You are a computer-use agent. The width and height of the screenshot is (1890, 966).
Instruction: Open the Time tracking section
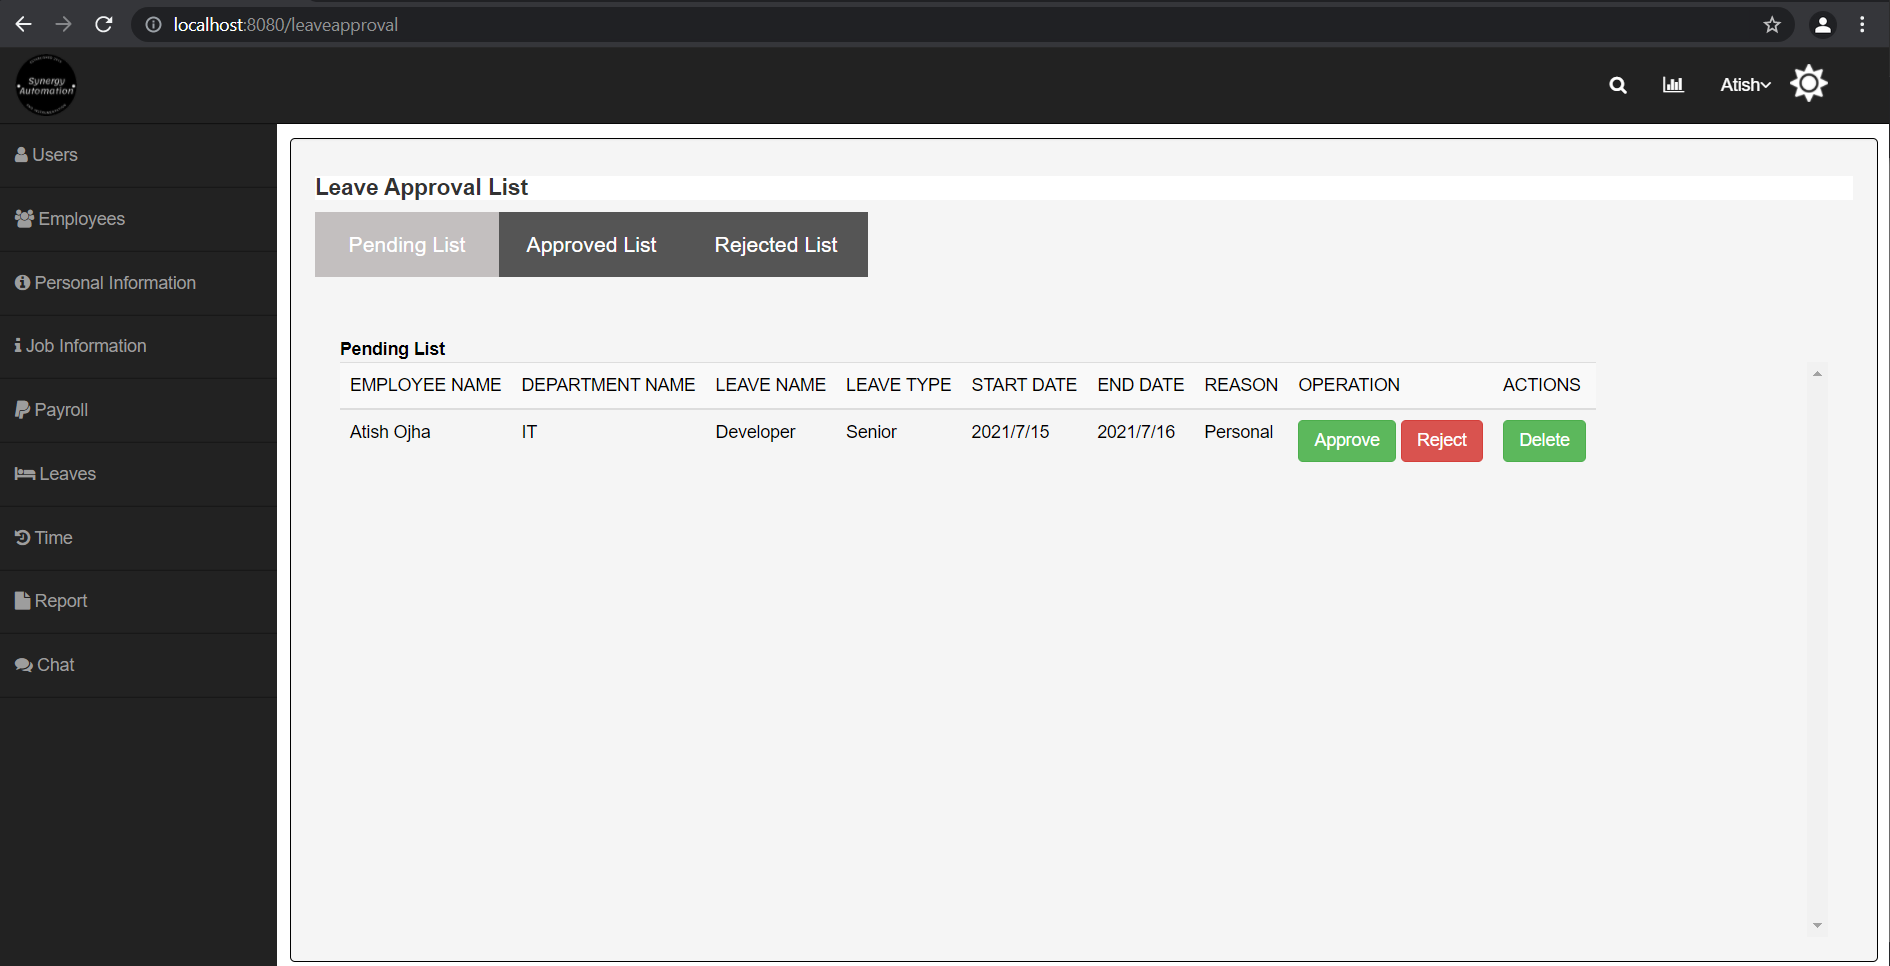click(x=52, y=537)
